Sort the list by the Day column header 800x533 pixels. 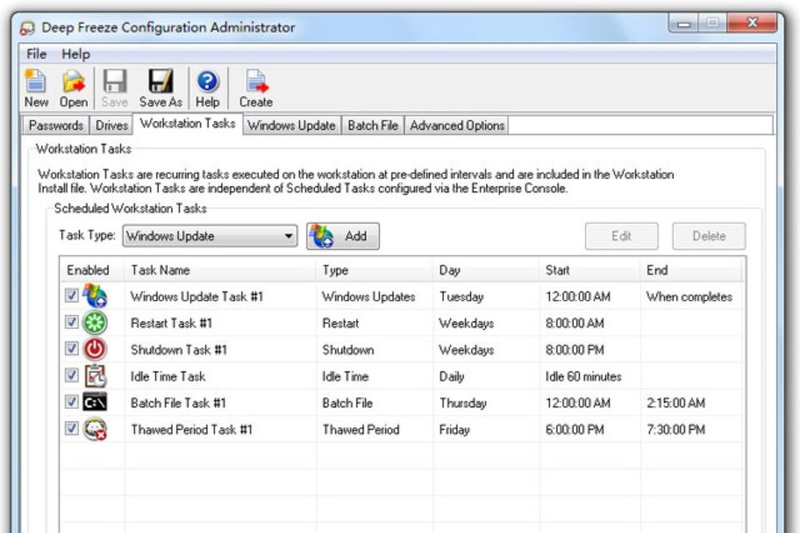click(x=448, y=270)
